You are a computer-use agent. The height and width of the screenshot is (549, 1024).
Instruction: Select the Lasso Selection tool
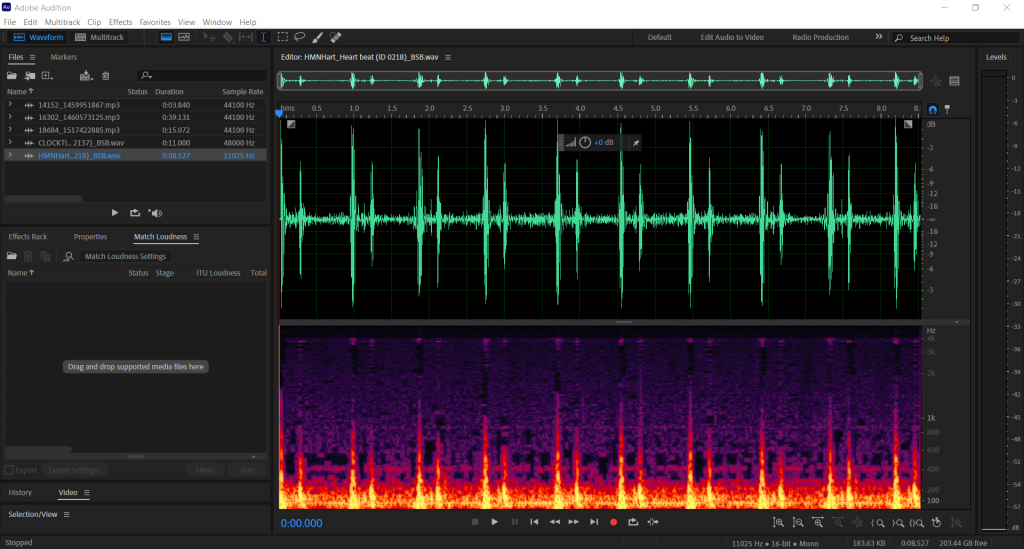pos(299,37)
